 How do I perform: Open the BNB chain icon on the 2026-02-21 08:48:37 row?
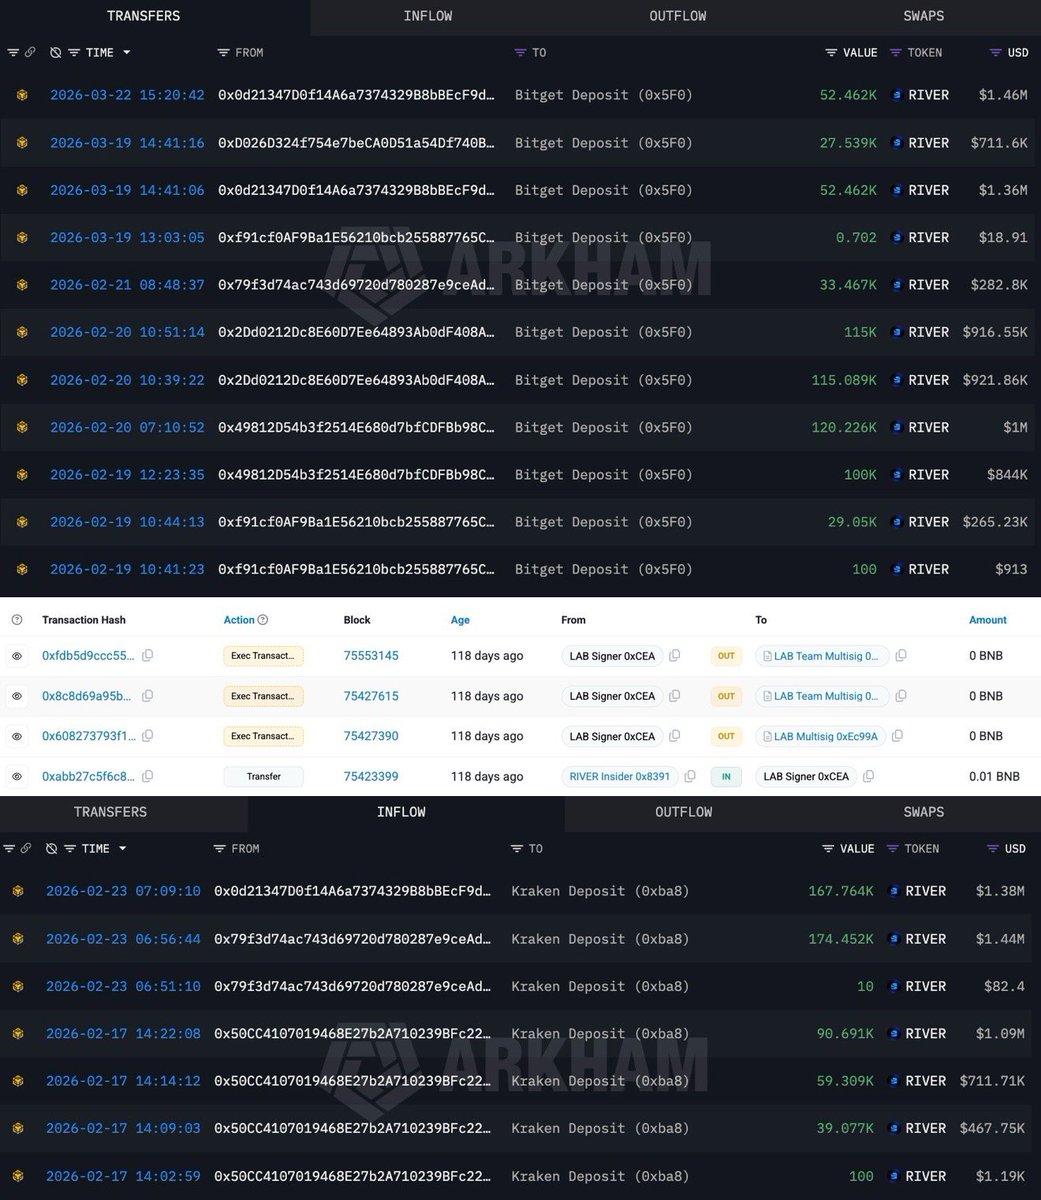point(21,285)
